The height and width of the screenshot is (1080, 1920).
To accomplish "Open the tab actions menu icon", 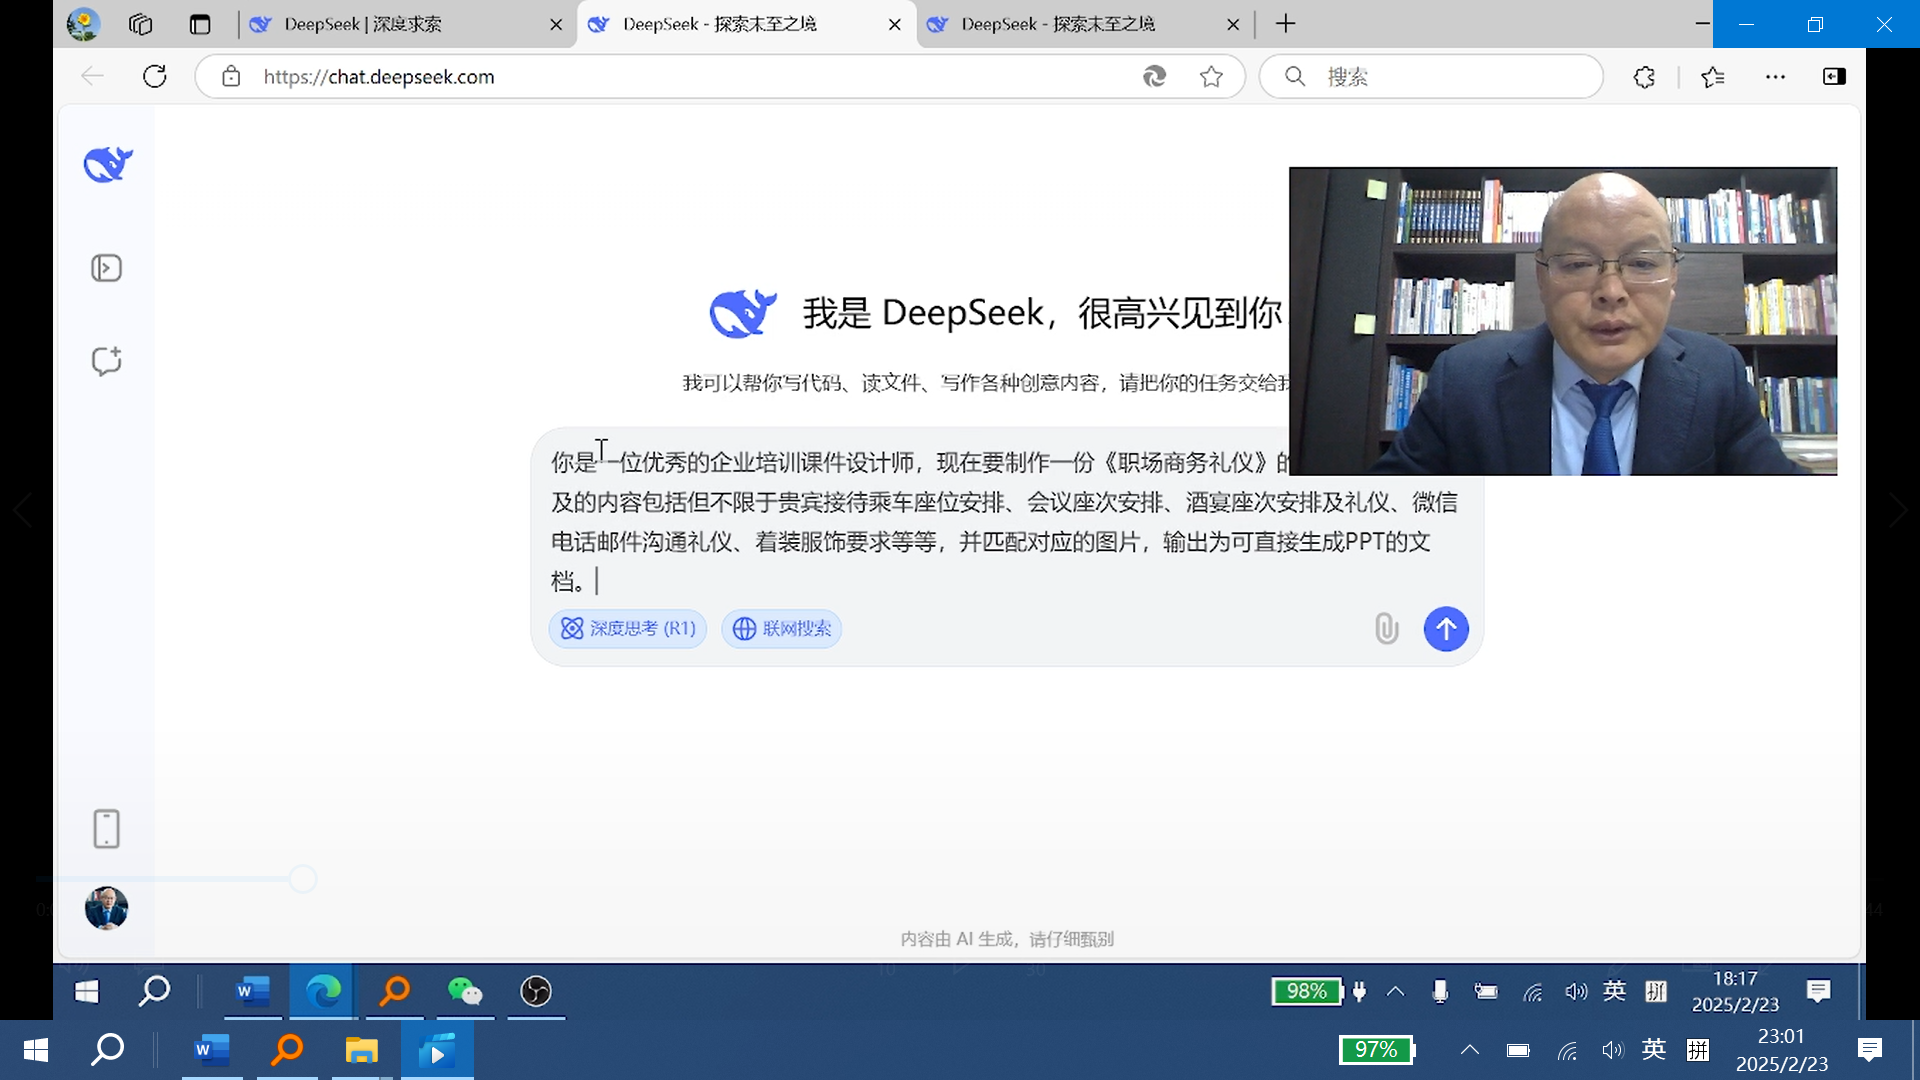I will click(x=200, y=24).
